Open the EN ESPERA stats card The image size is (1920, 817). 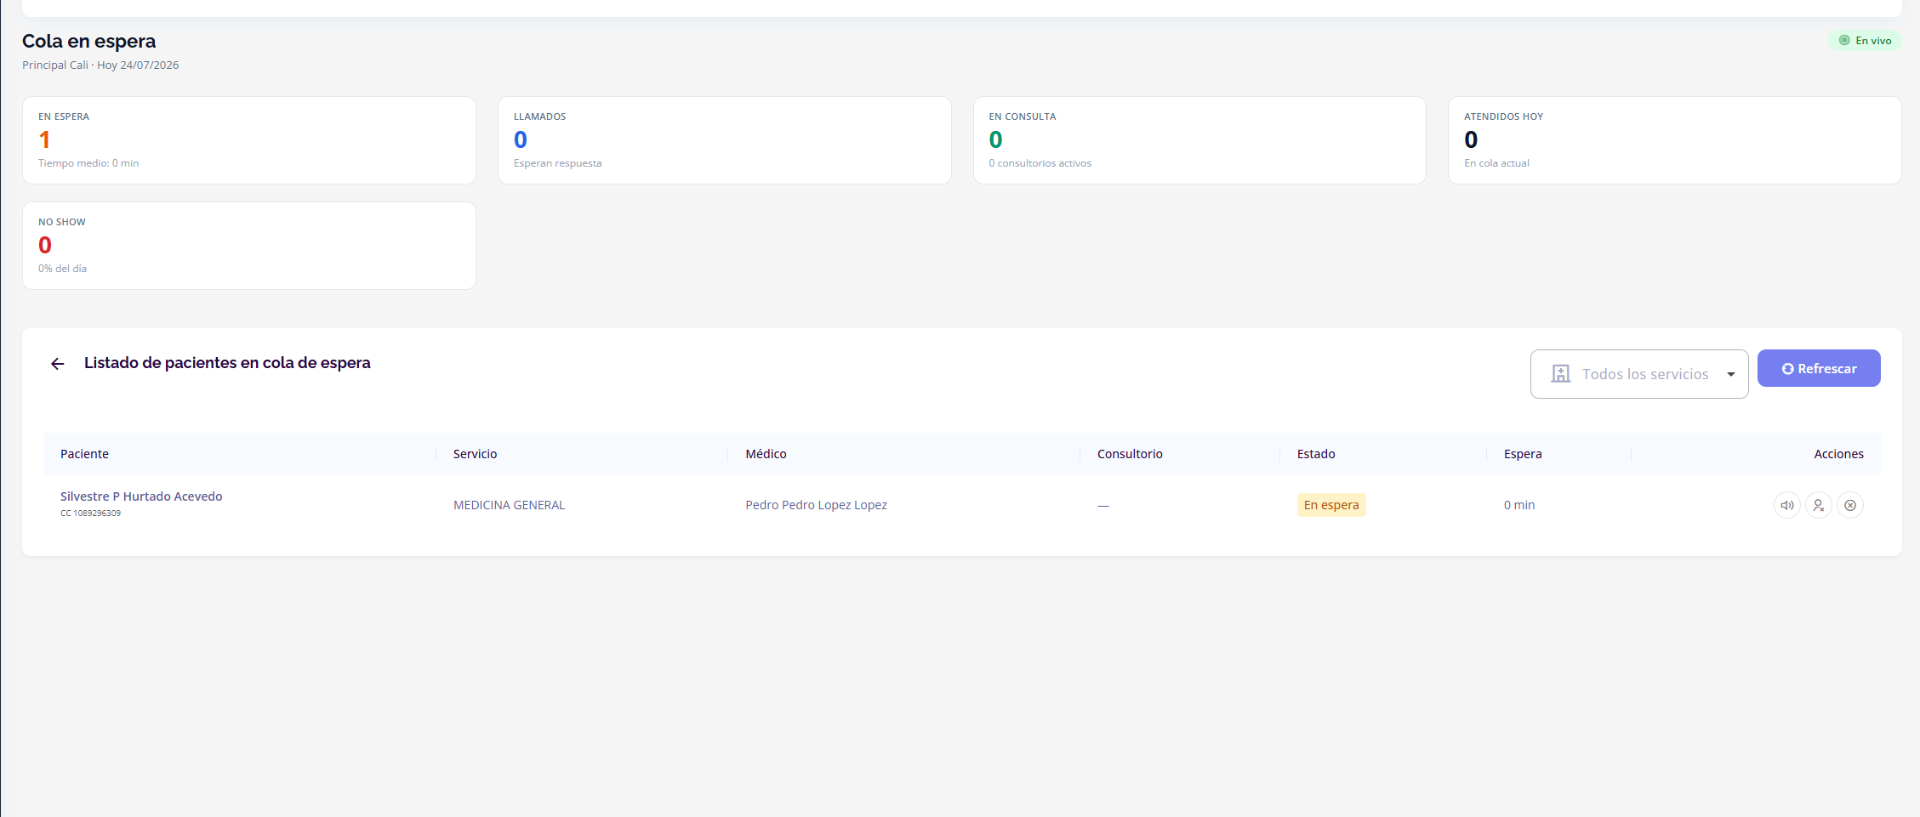[x=249, y=140]
